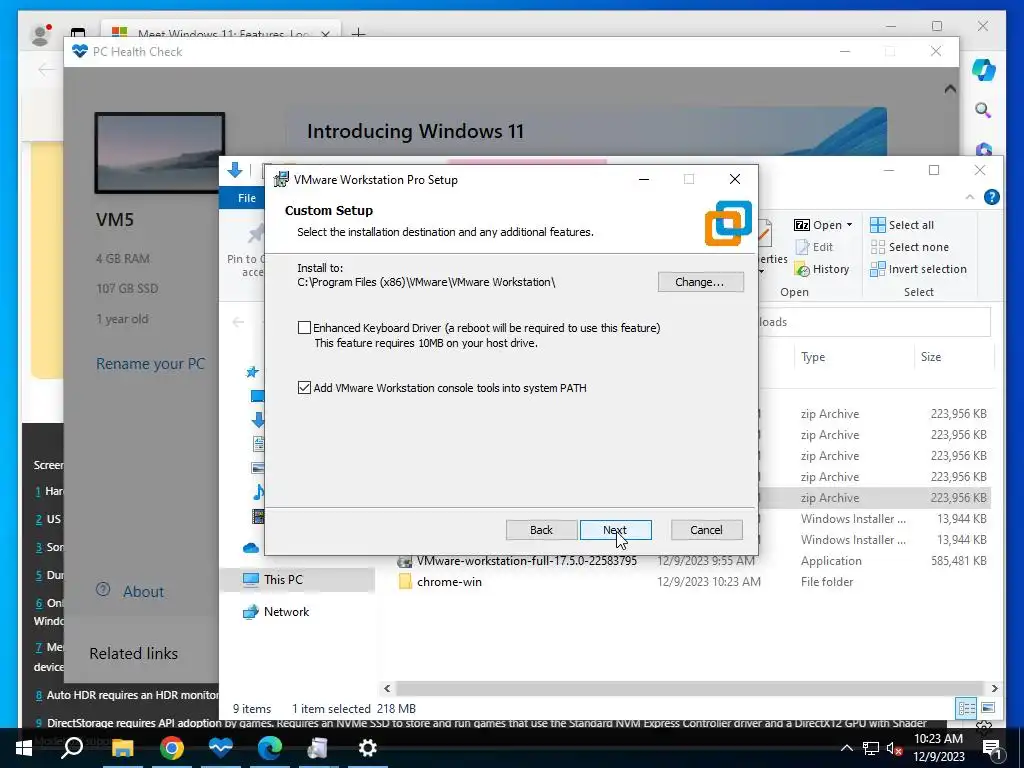Screen dimensions: 1024x768
Task: Click Explorer horizontal scrollbar right arrow
Action: click(x=994, y=688)
